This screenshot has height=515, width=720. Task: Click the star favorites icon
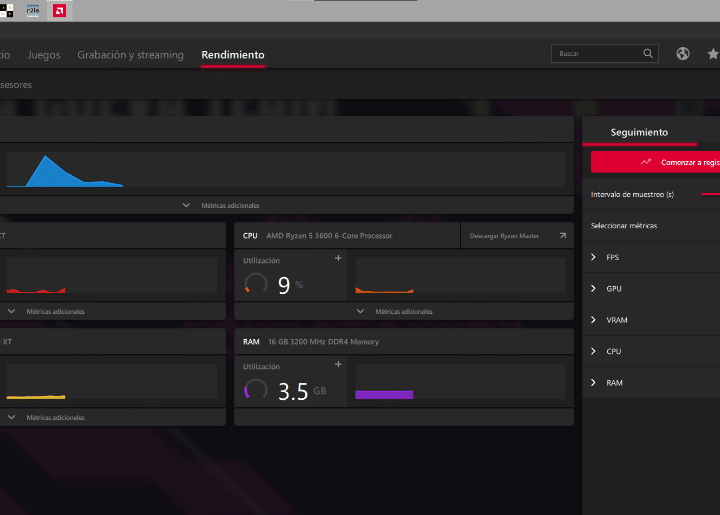point(712,54)
